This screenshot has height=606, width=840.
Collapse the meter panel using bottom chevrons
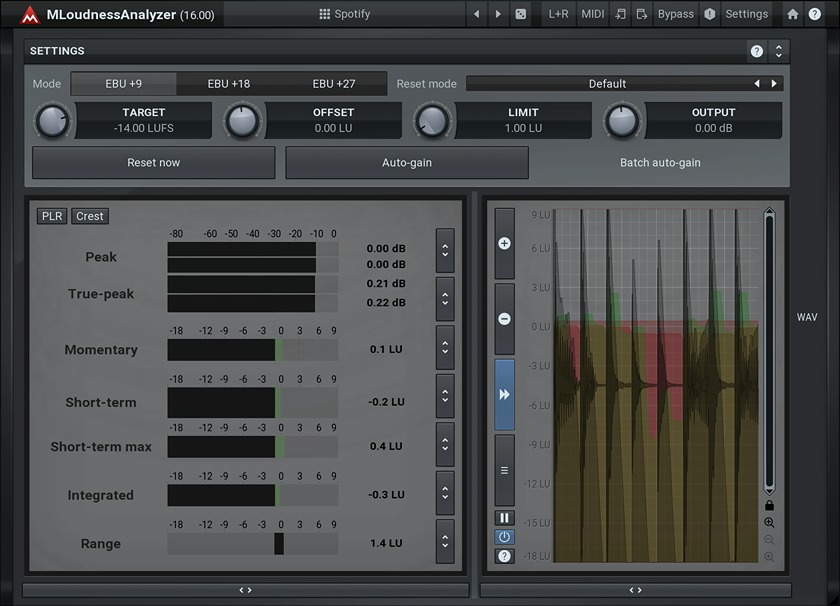[x=244, y=589]
